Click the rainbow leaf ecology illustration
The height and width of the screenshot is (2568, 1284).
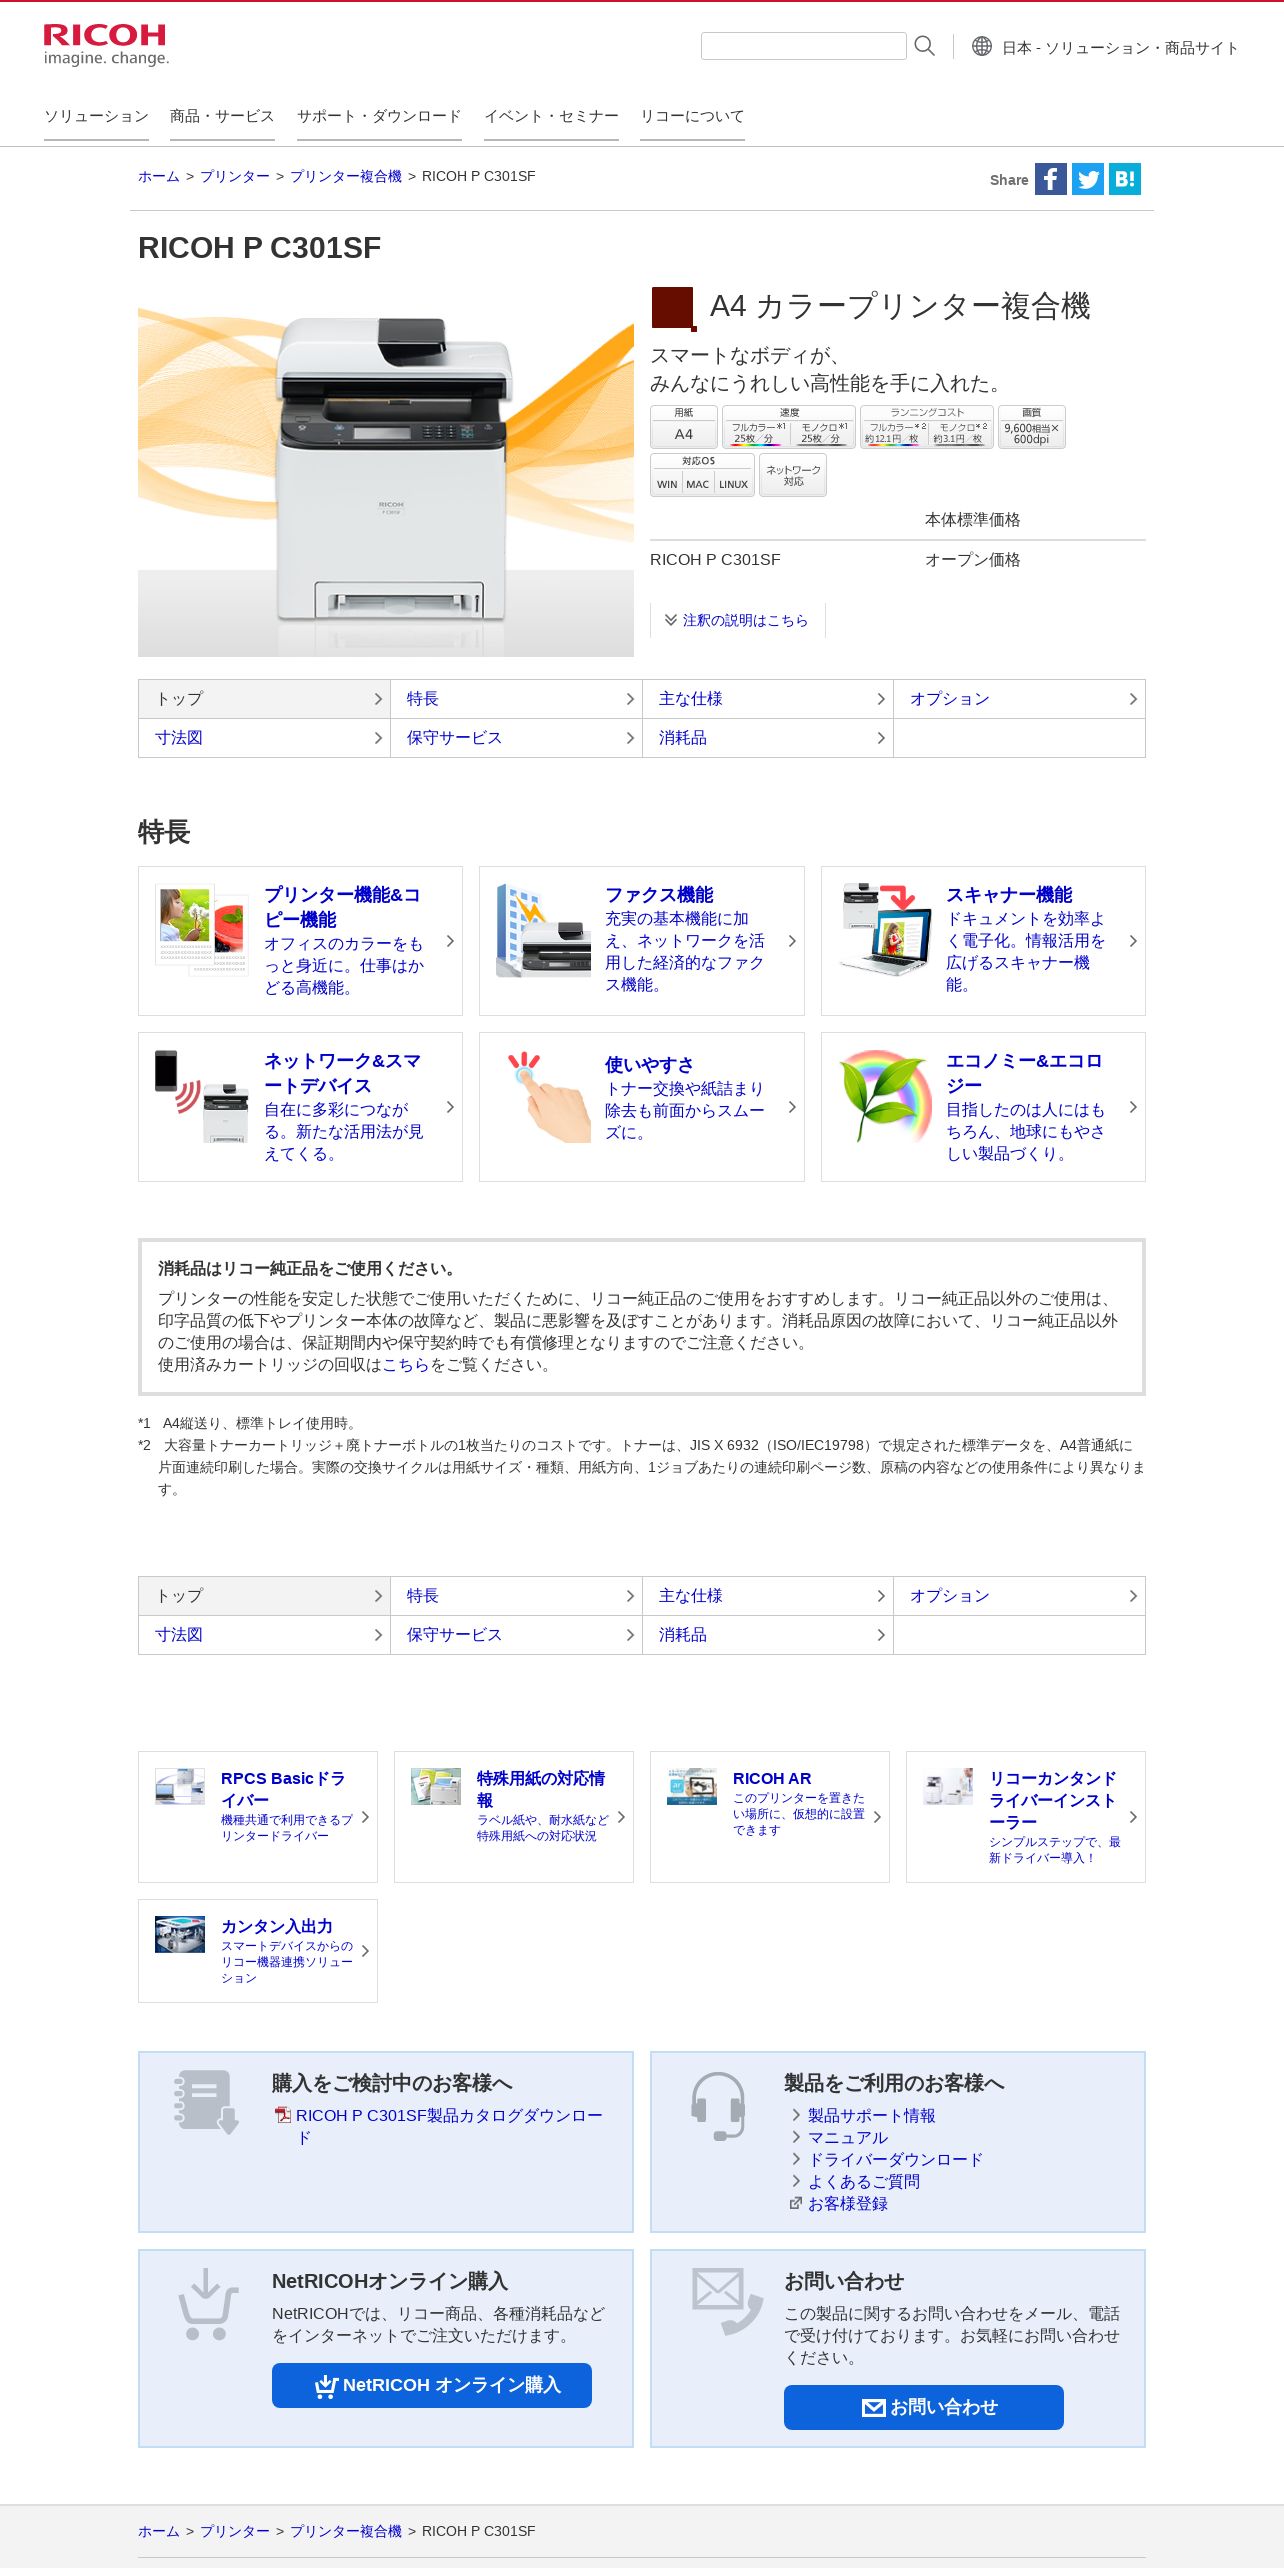click(884, 1096)
